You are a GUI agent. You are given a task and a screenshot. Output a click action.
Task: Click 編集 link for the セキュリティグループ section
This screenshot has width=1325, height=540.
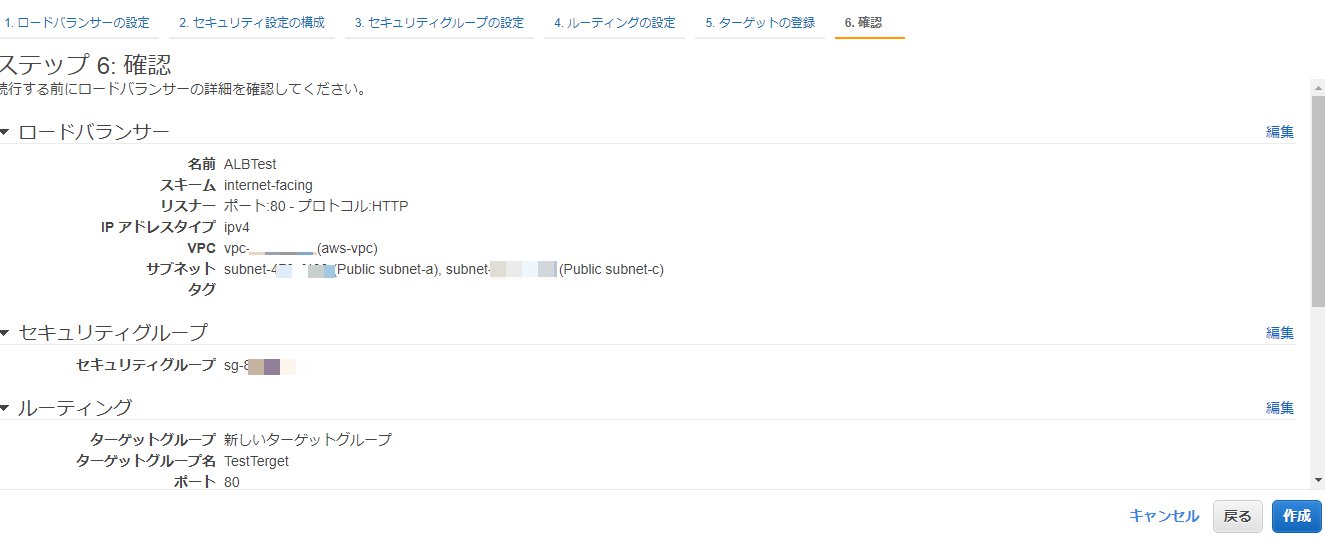(x=1279, y=333)
